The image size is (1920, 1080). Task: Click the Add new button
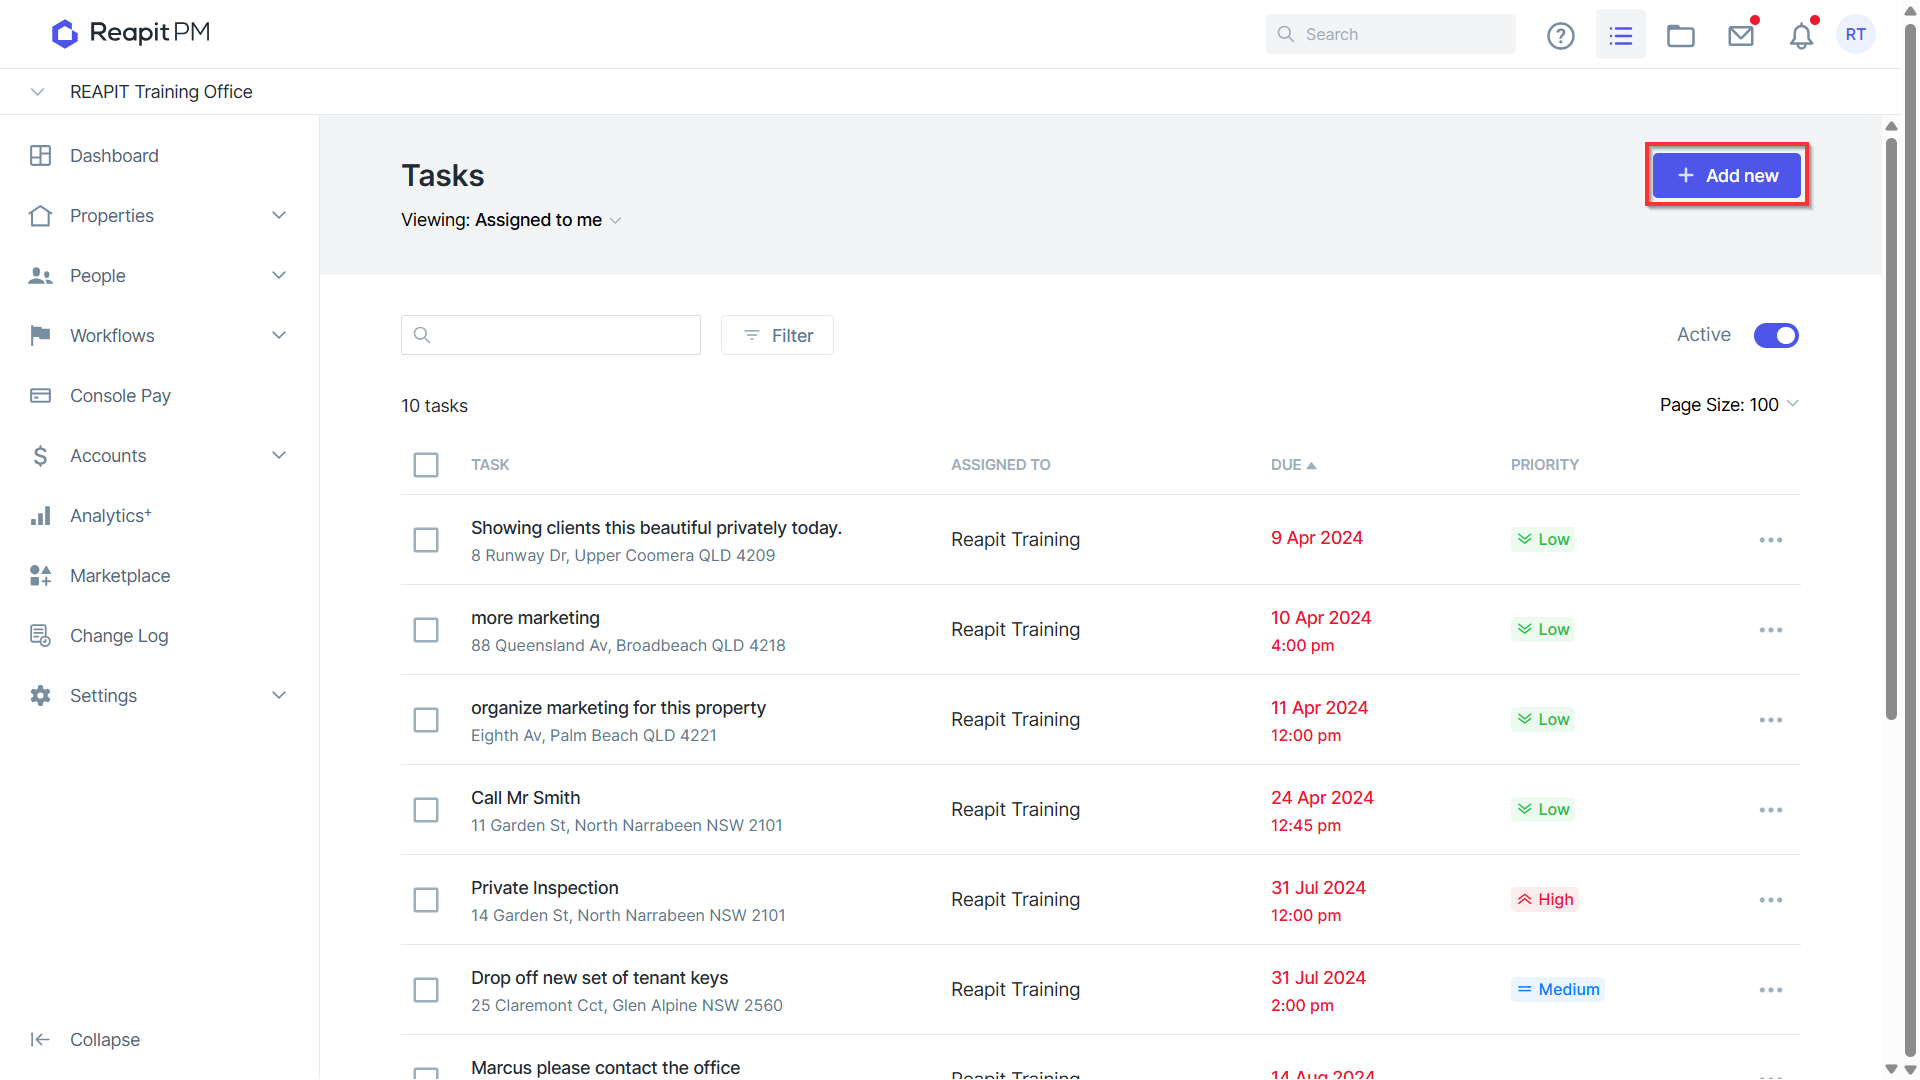click(1727, 176)
